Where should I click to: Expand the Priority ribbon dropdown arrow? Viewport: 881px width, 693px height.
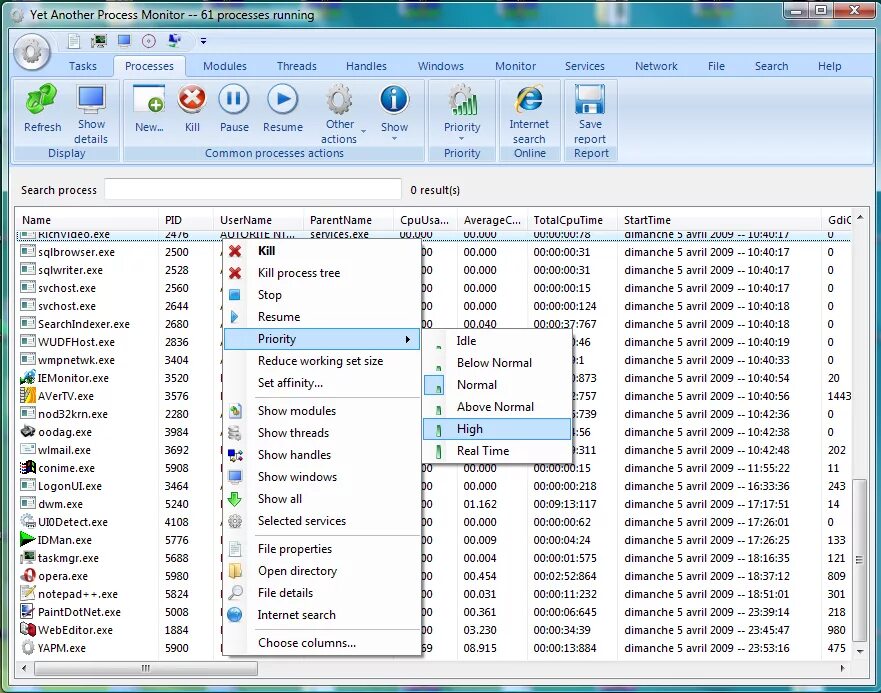pyautogui.click(x=462, y=139)
